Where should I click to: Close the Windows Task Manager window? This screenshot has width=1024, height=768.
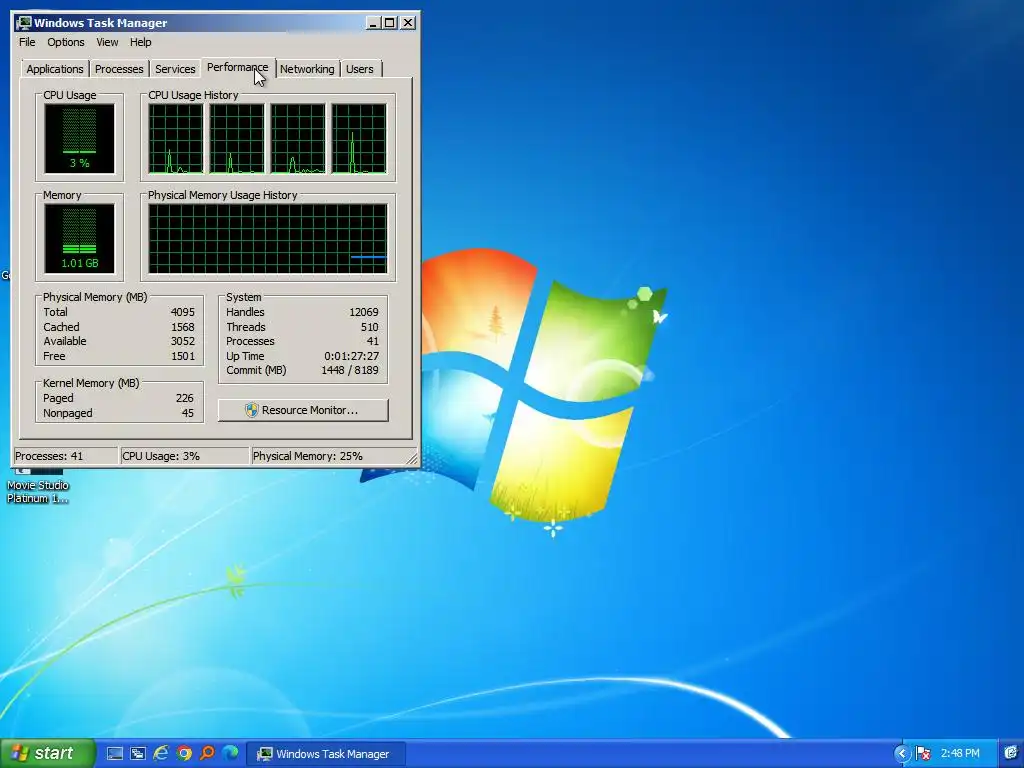408,23
